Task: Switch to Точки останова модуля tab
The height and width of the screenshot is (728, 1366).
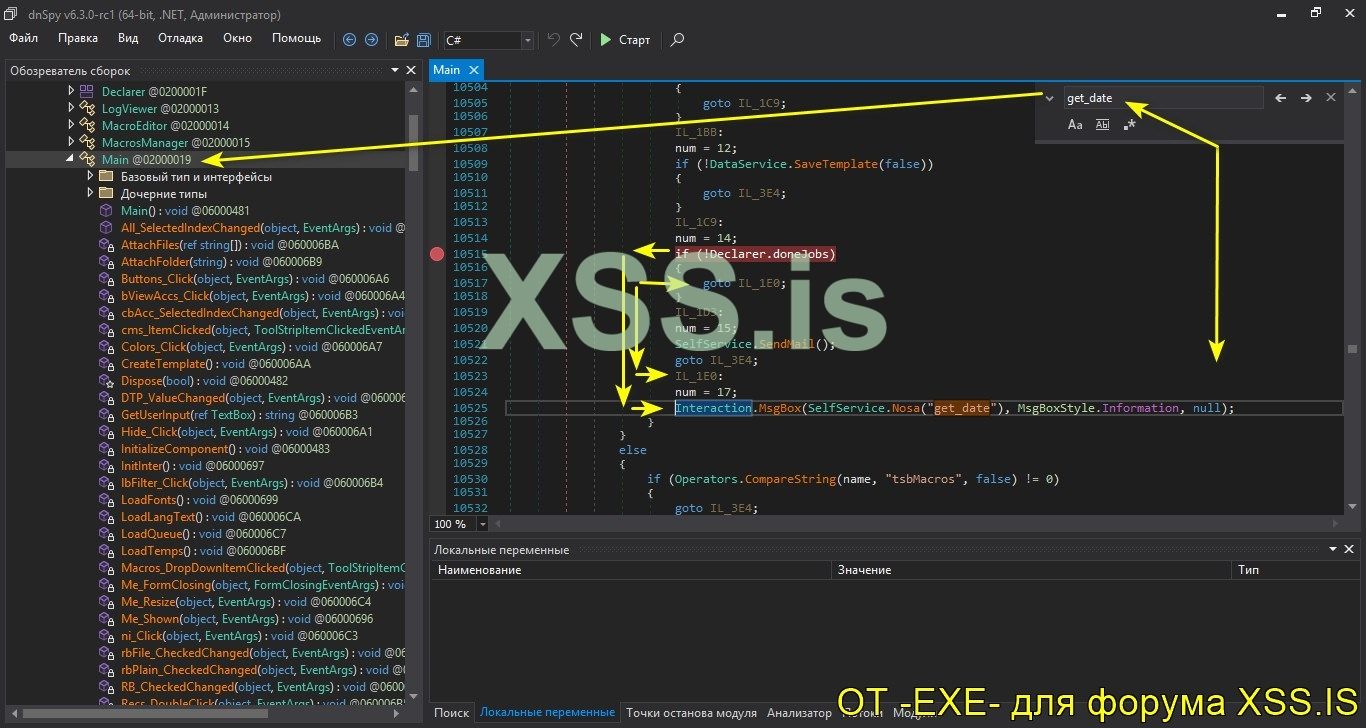Action: (x=691, y=713)
